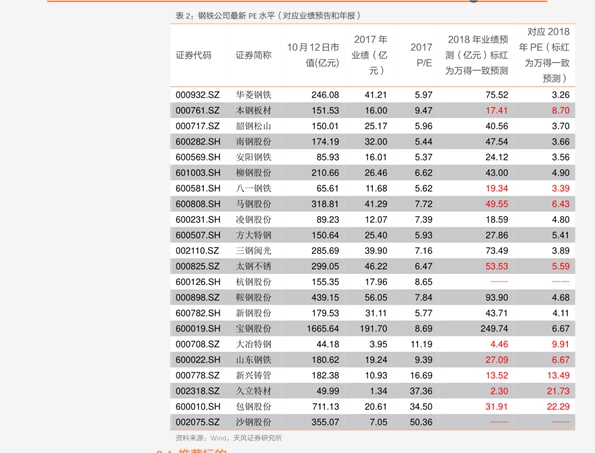This screenshot has height=453, width=595.
Task: Select the 600126.SH 杭钢股份 code cell
Action: tap(198, 282)
